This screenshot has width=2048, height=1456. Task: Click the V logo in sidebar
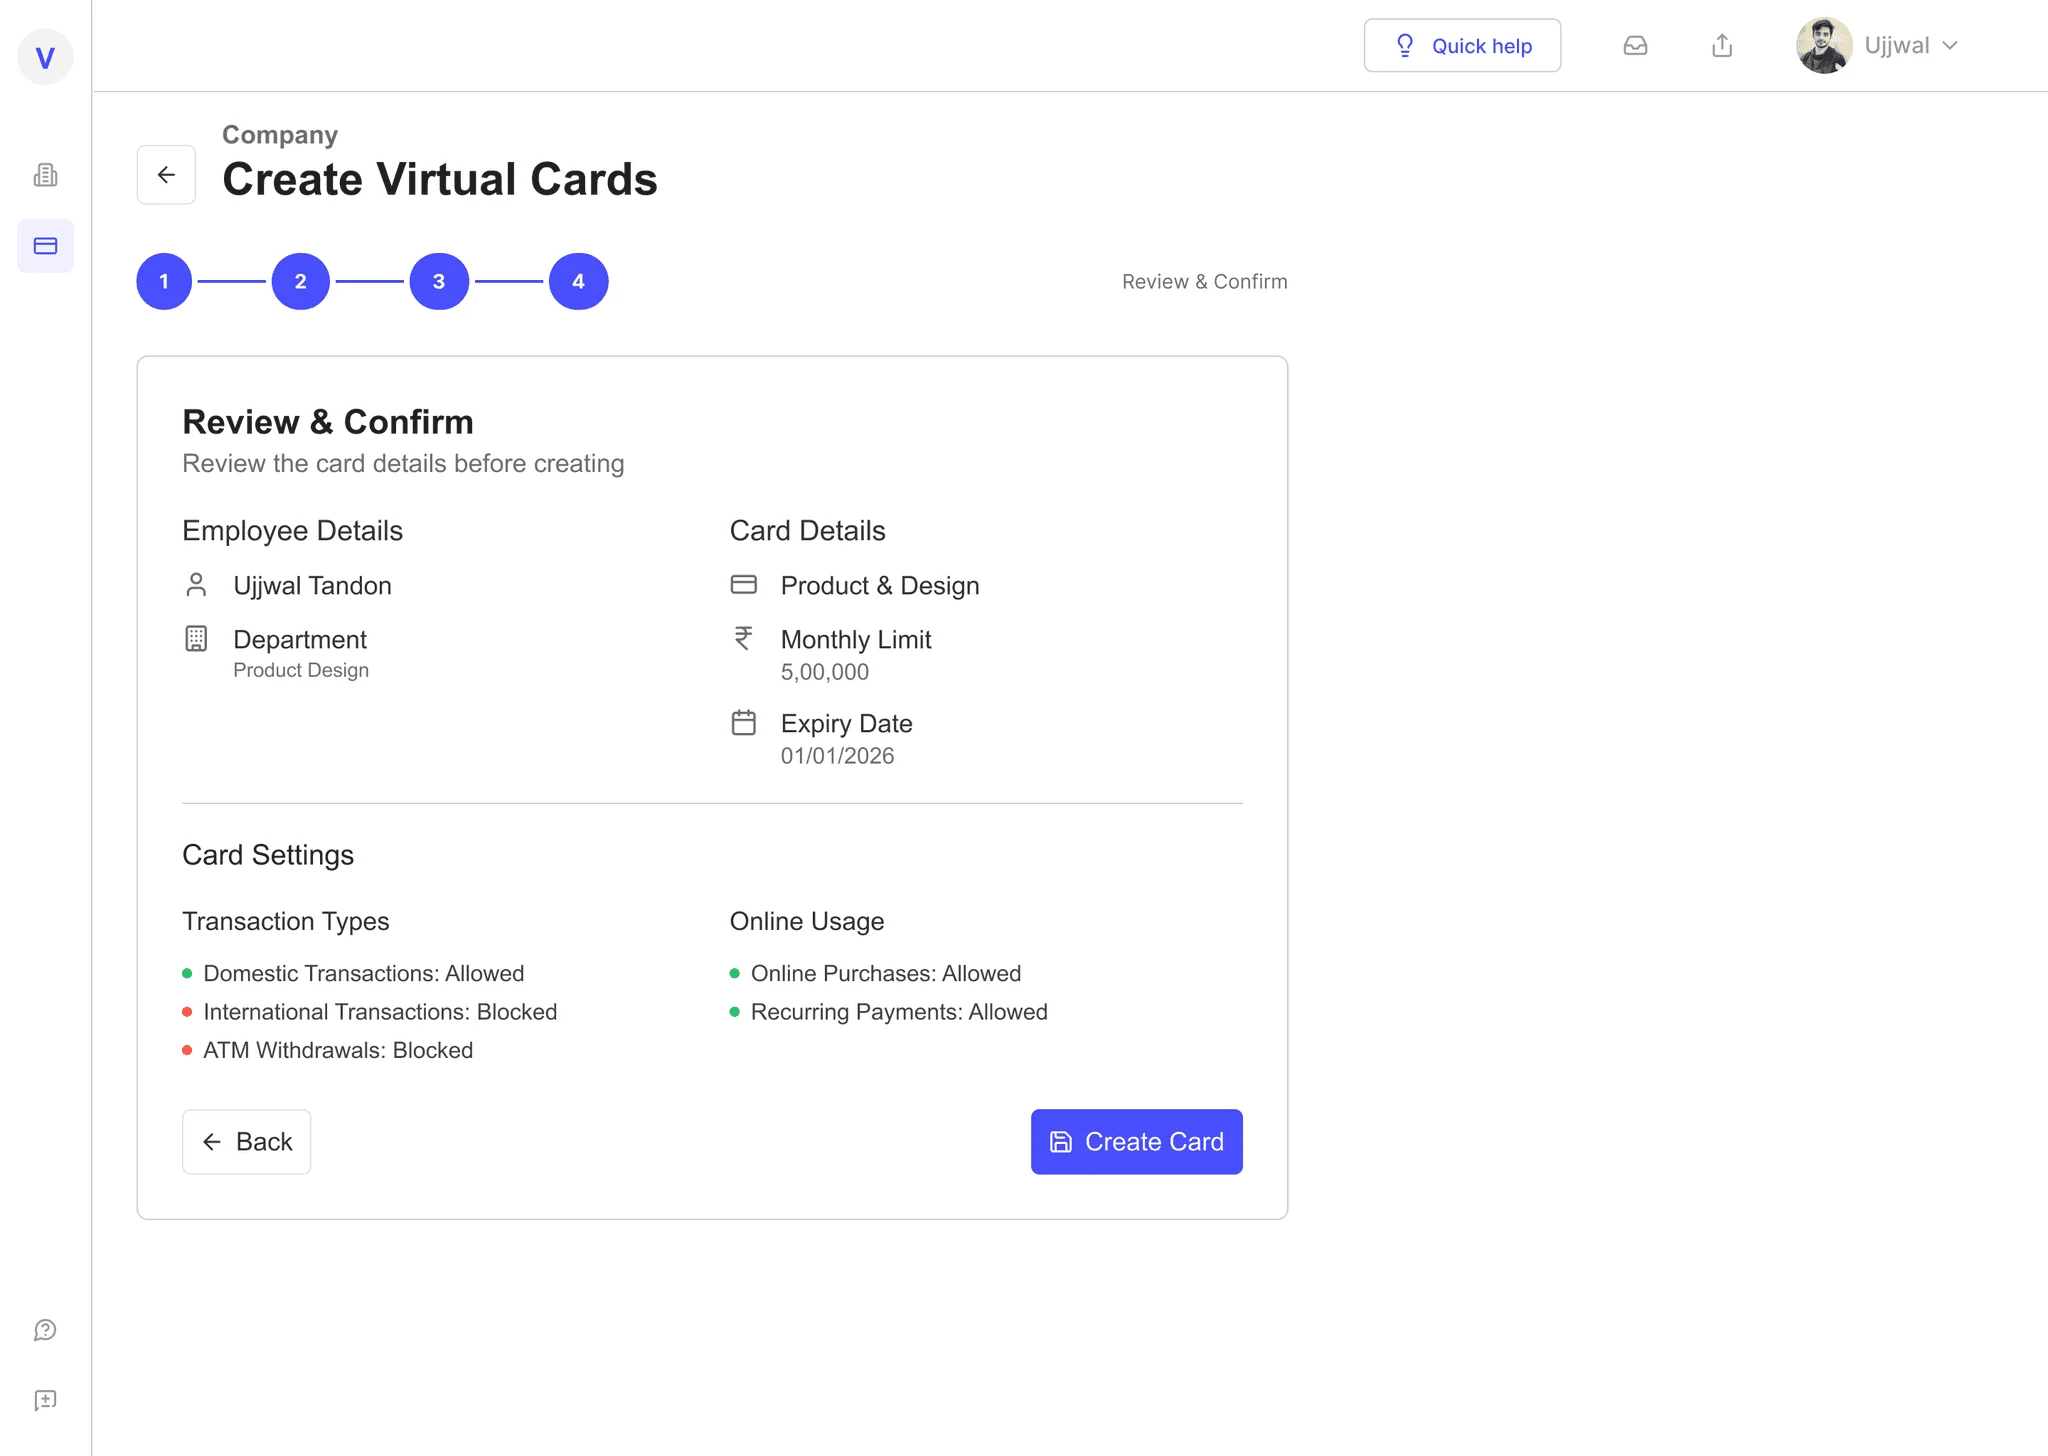(x=45, y=57)
